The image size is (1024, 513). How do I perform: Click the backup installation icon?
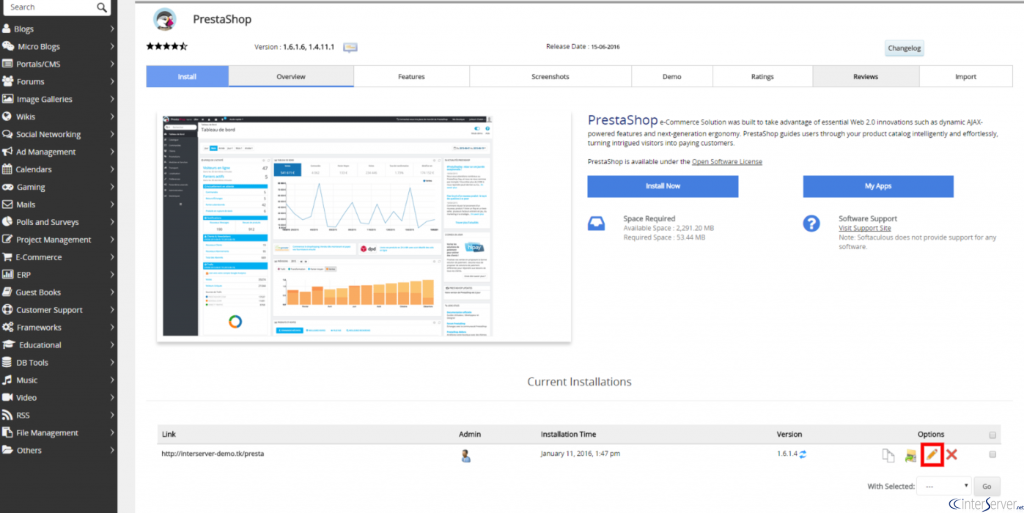click(x=910, y=456)
